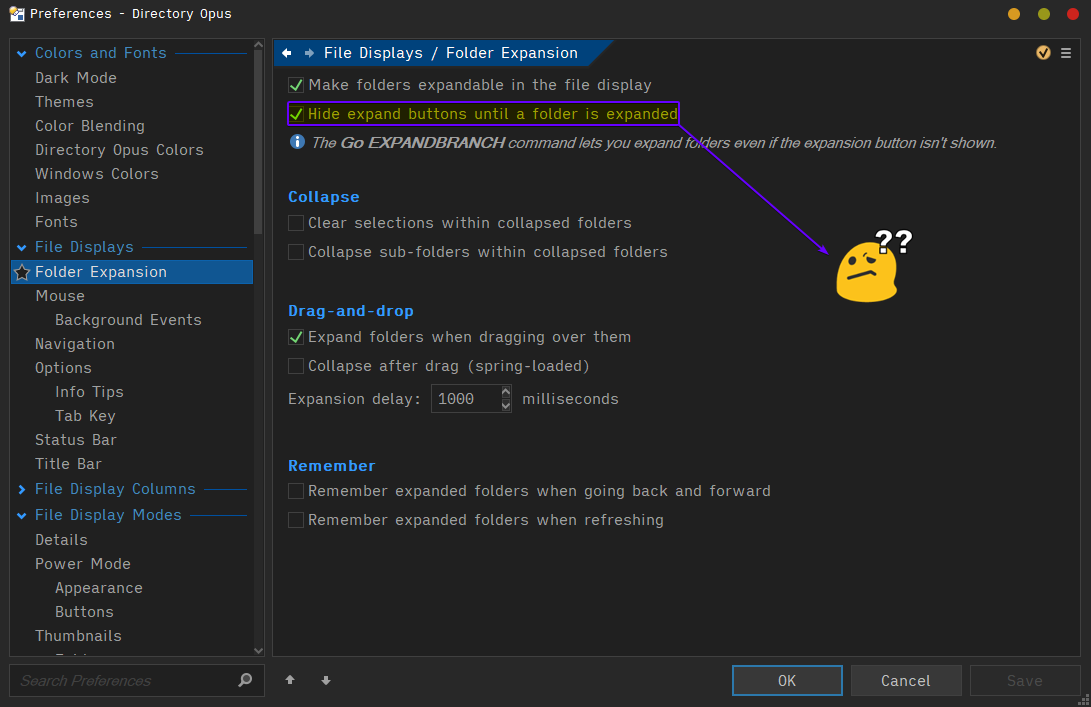1091x707 pixels.
Task: Enable Collapse sub-folders within collapsed folders
Action: 296,252
